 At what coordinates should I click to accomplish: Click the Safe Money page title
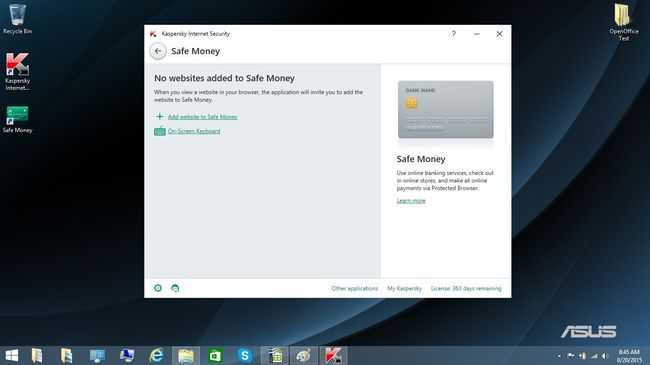click(195, 51)
